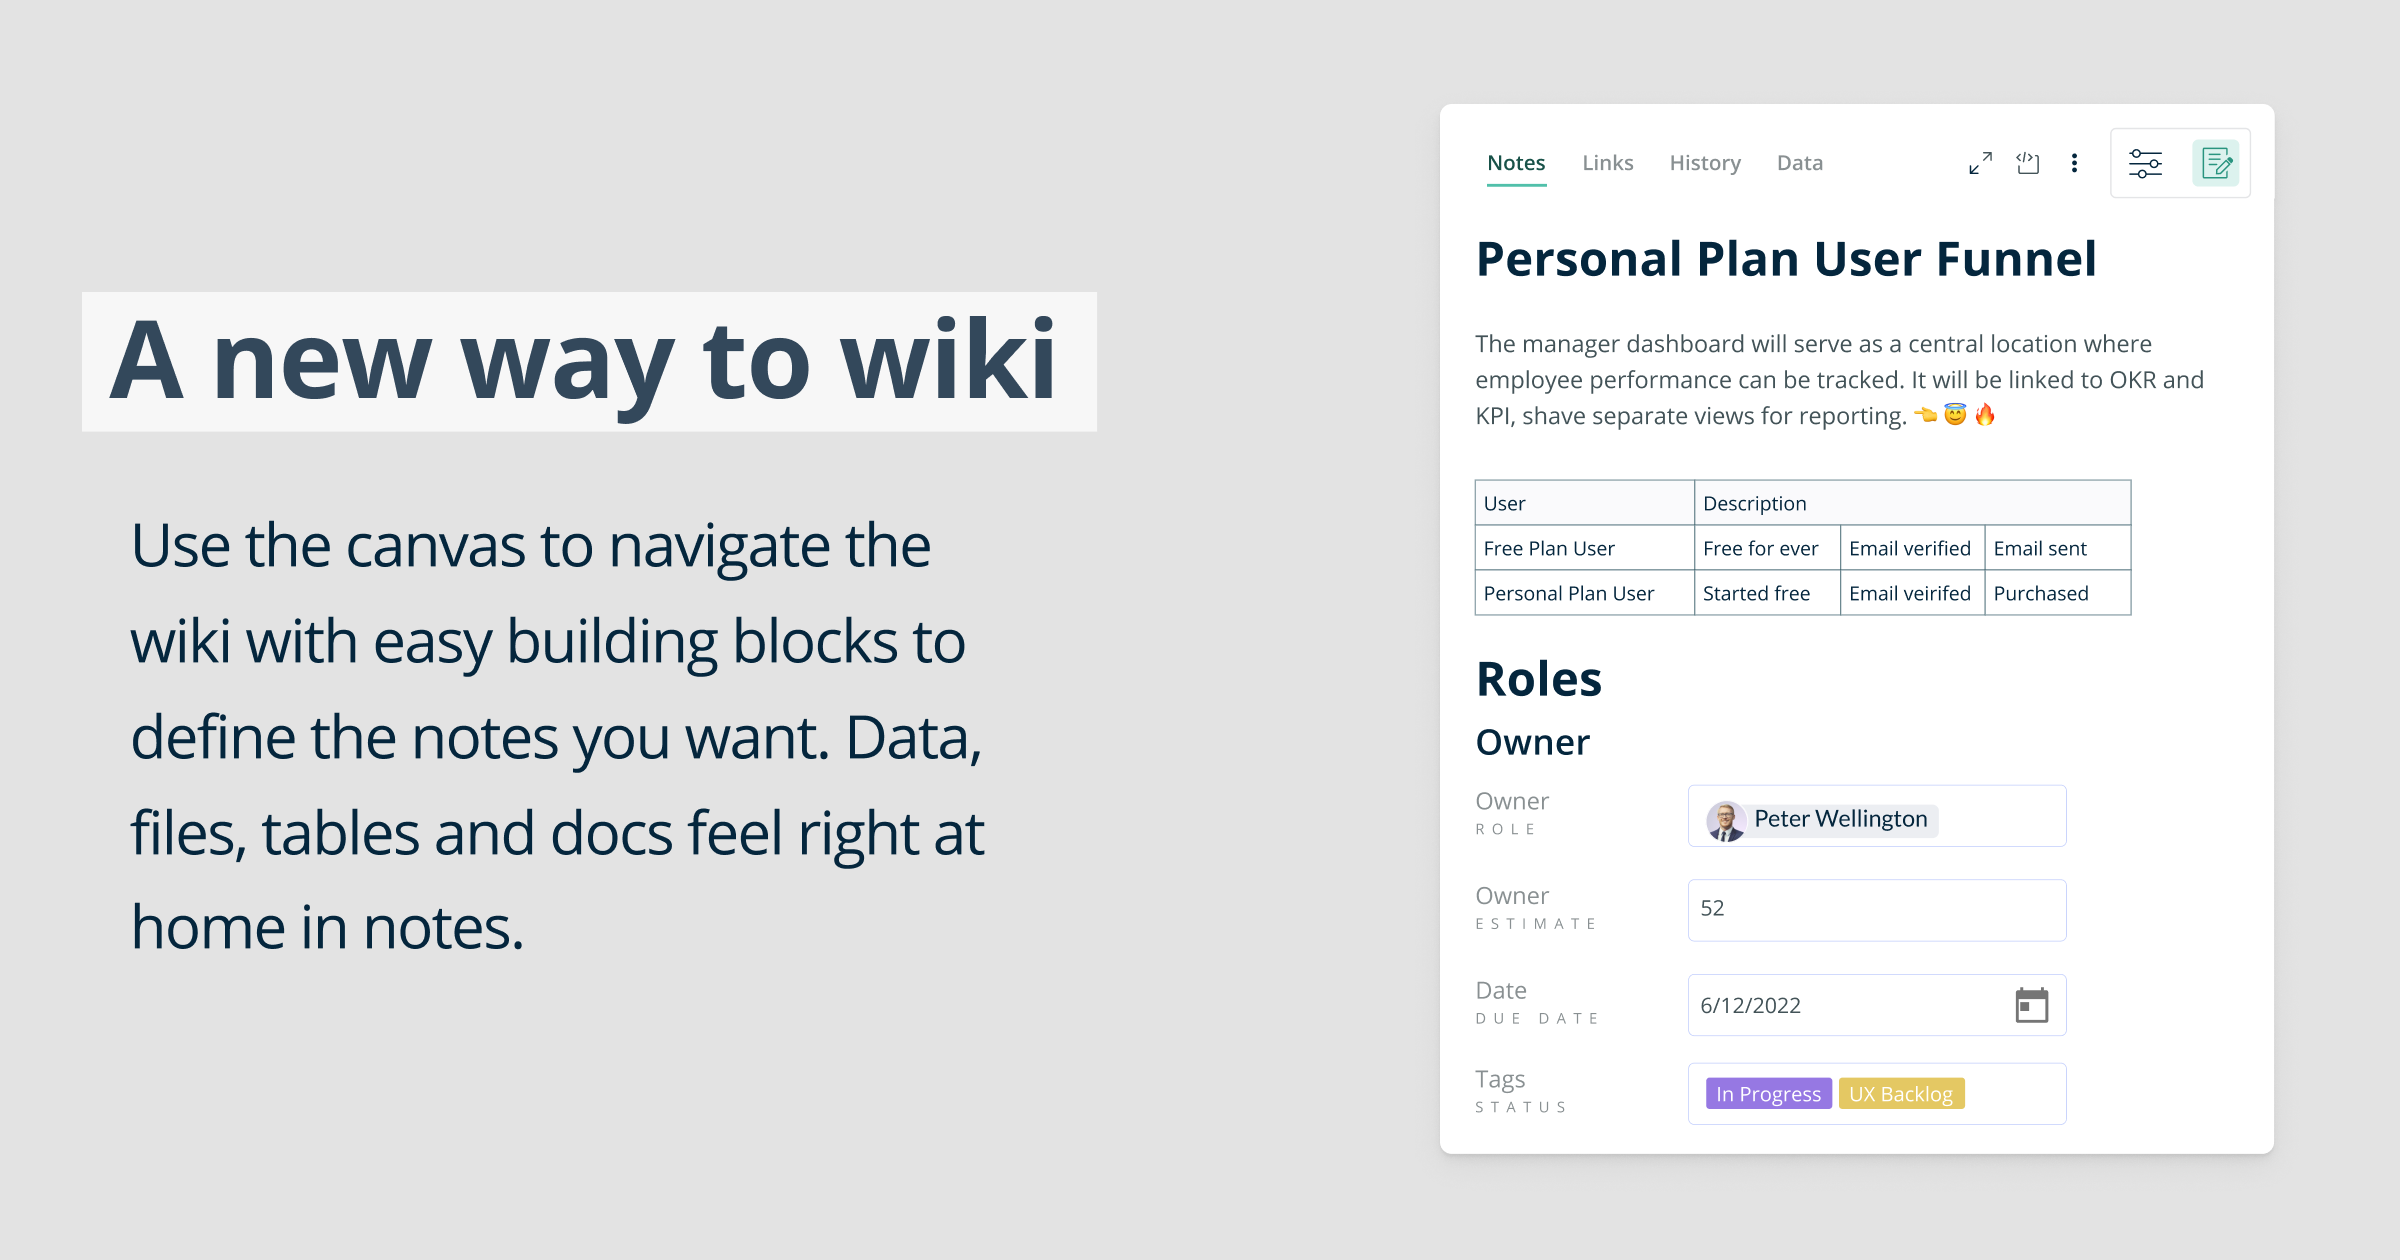This screenshot has height=1260, width=2400.
Task: Toggle the UX Backlog status tag
Action: [1901, 1093]
